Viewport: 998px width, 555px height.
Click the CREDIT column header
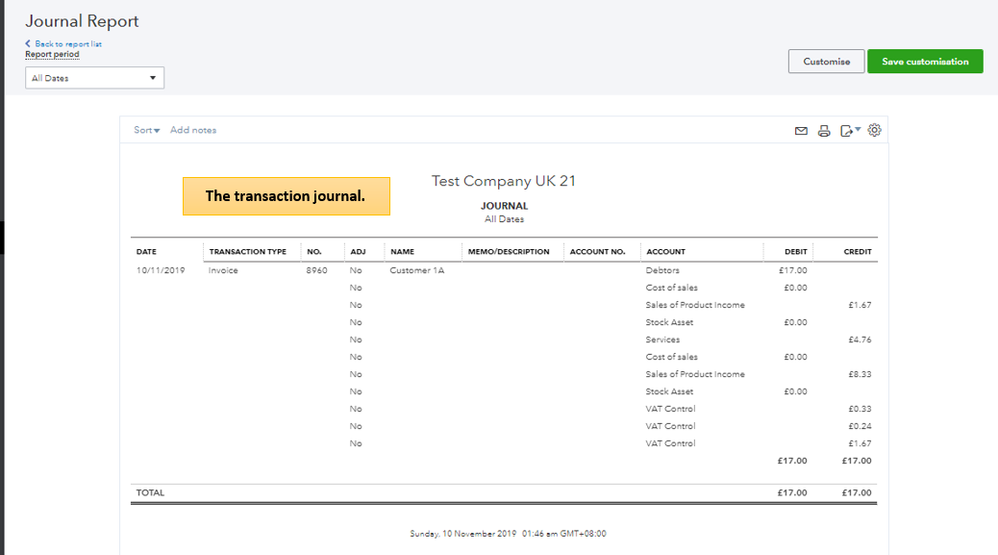(857, 251)
